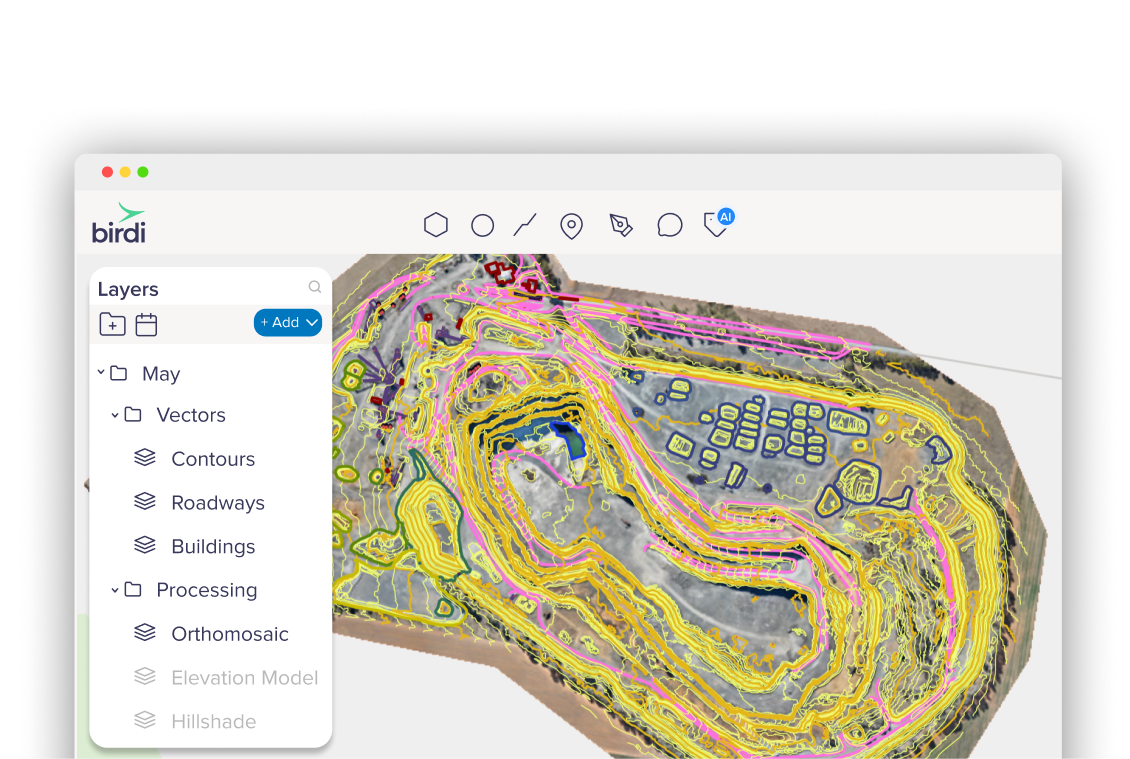Select the May folder label
1130x759 pixels.
pos(161,374)
